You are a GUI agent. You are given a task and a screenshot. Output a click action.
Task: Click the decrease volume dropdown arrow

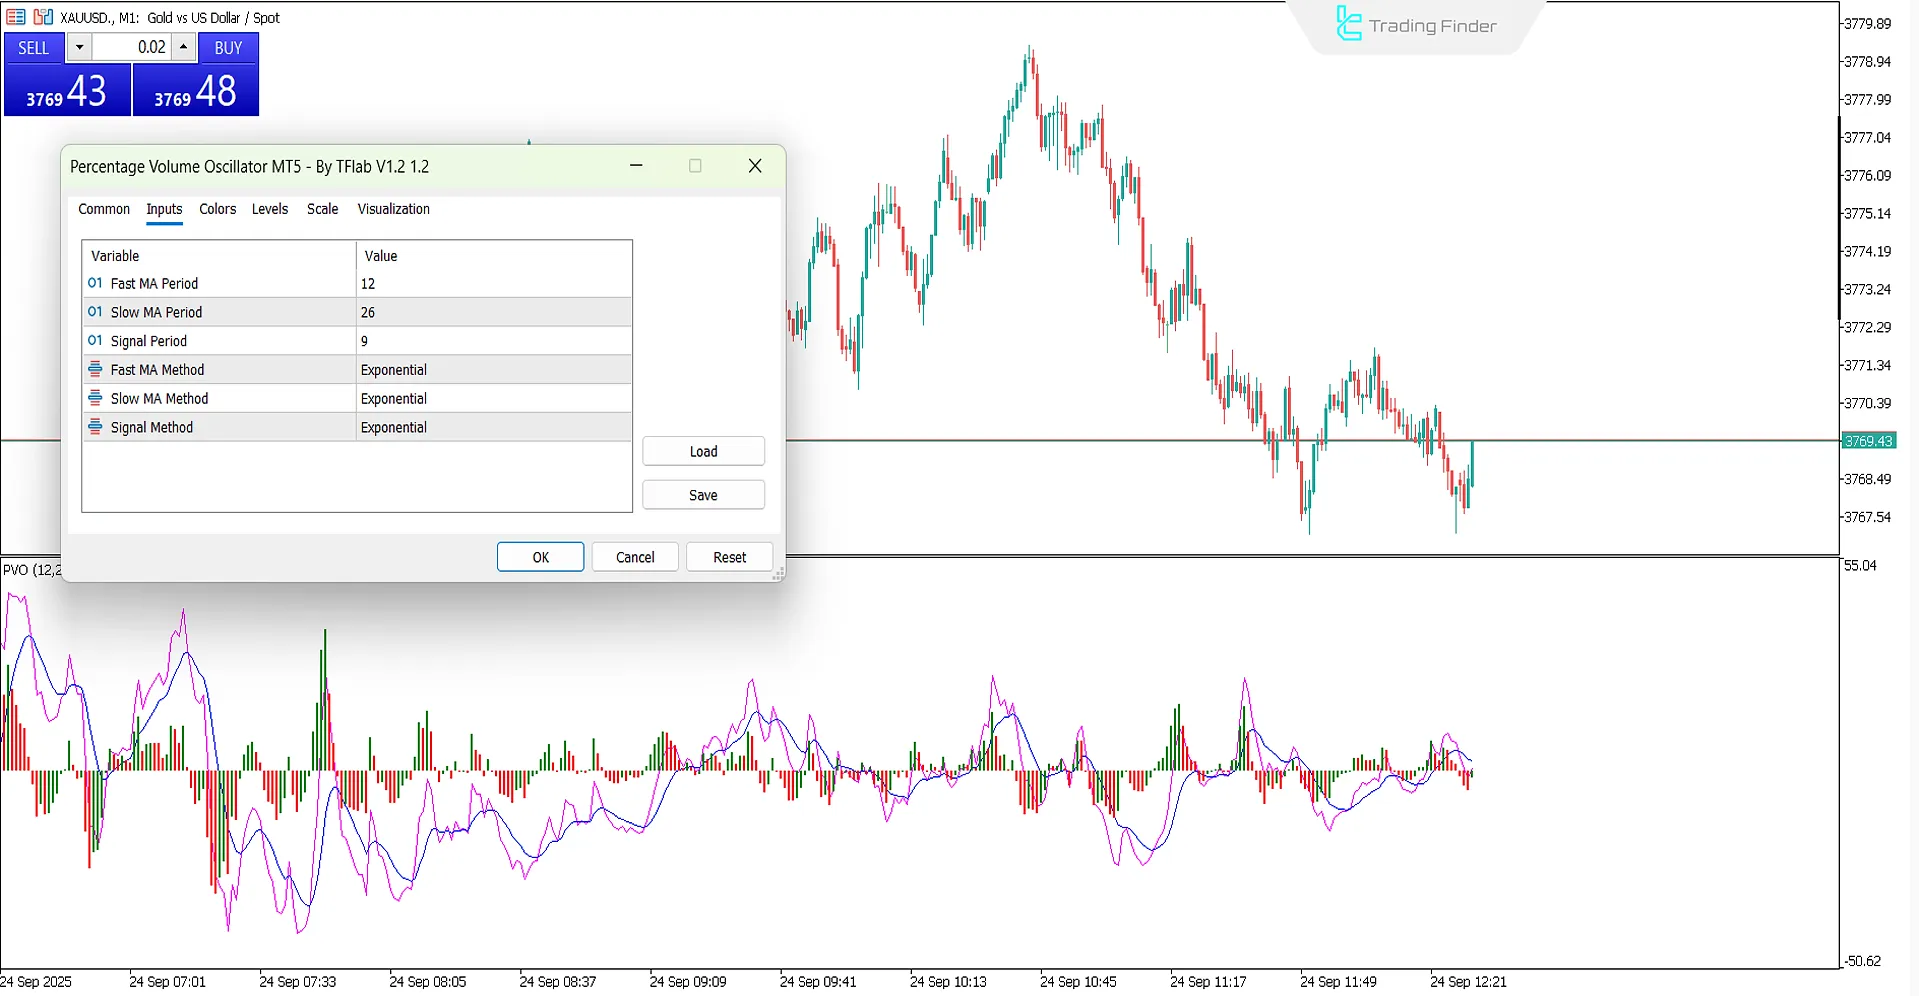(79, 47)
